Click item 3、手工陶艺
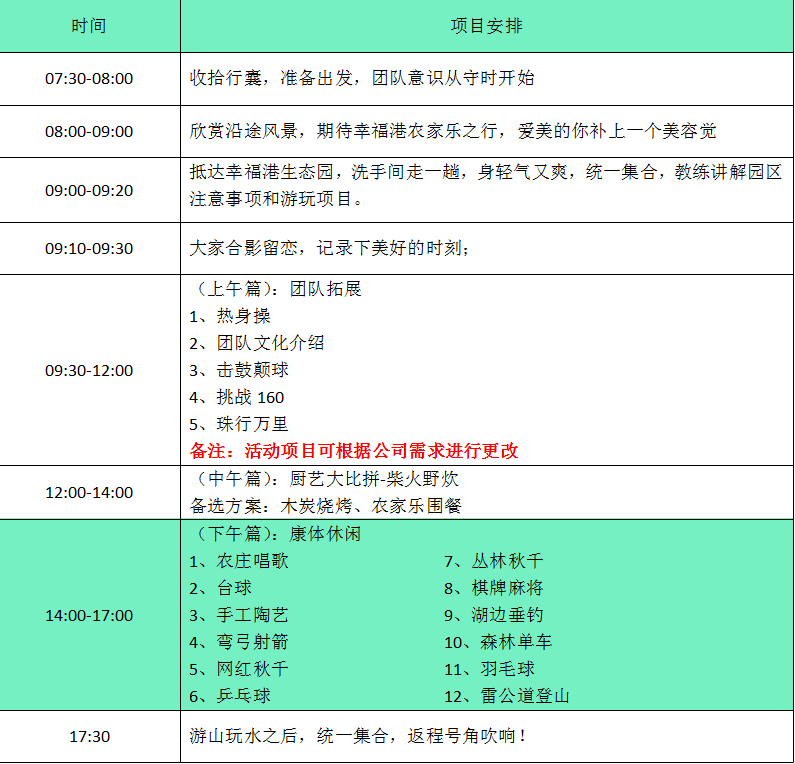The width and height of the screenshot is (795, 764). 239,615
